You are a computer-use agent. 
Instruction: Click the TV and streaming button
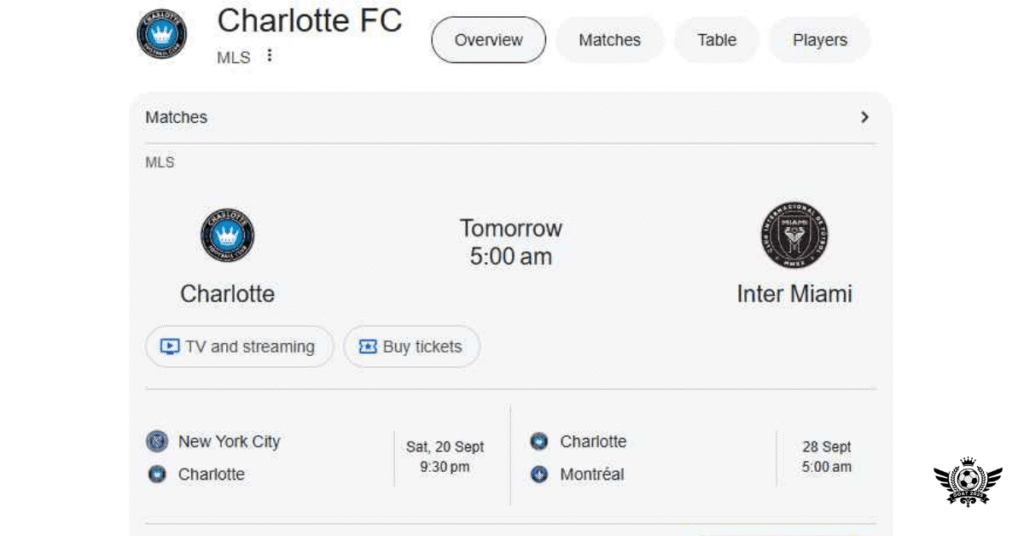point(239,347)
